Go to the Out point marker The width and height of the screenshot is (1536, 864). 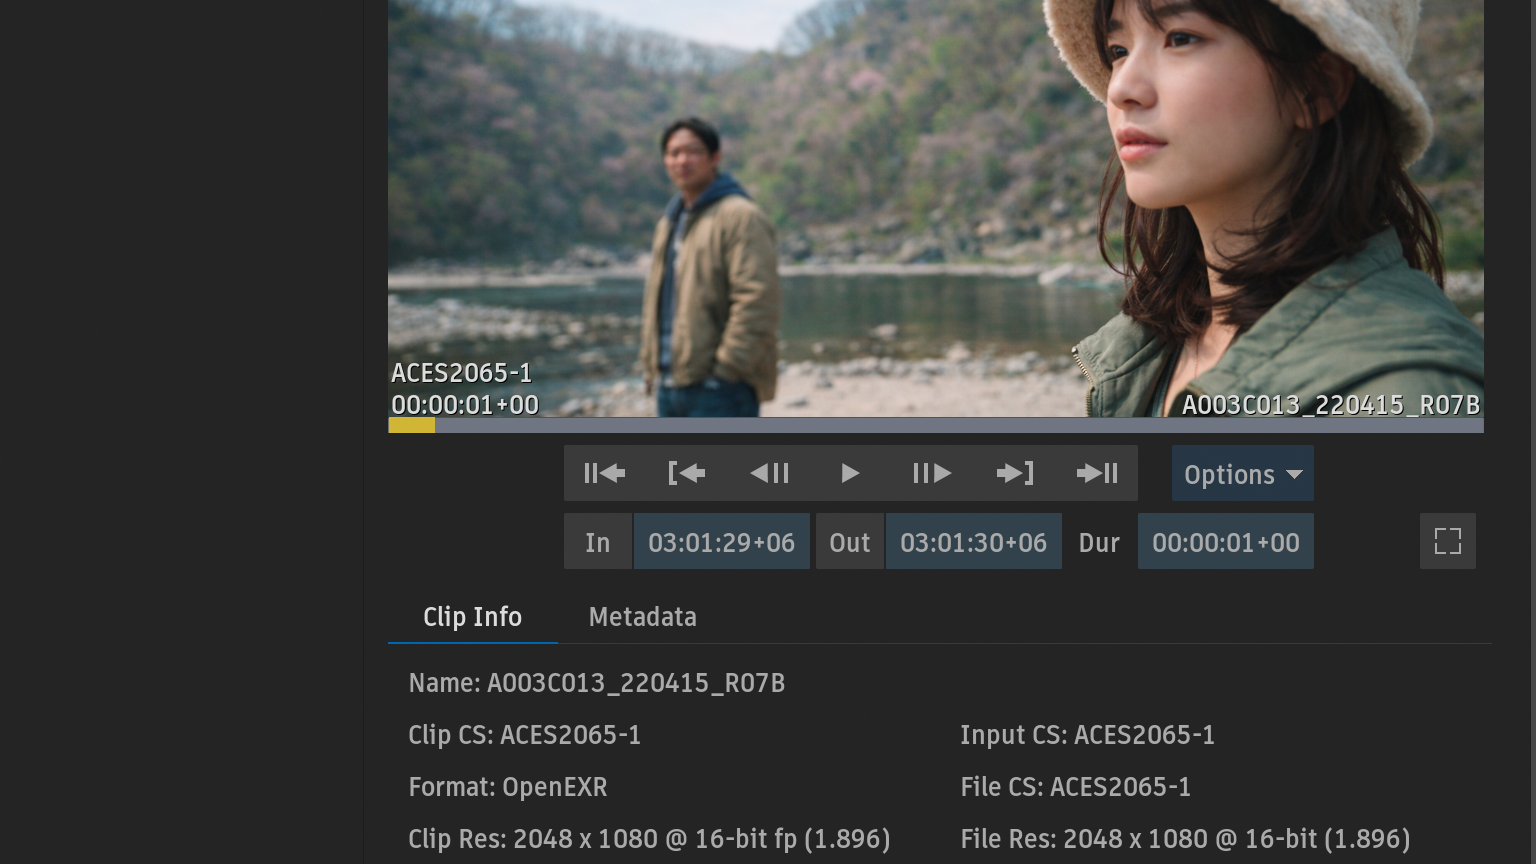coord(1015,473)
